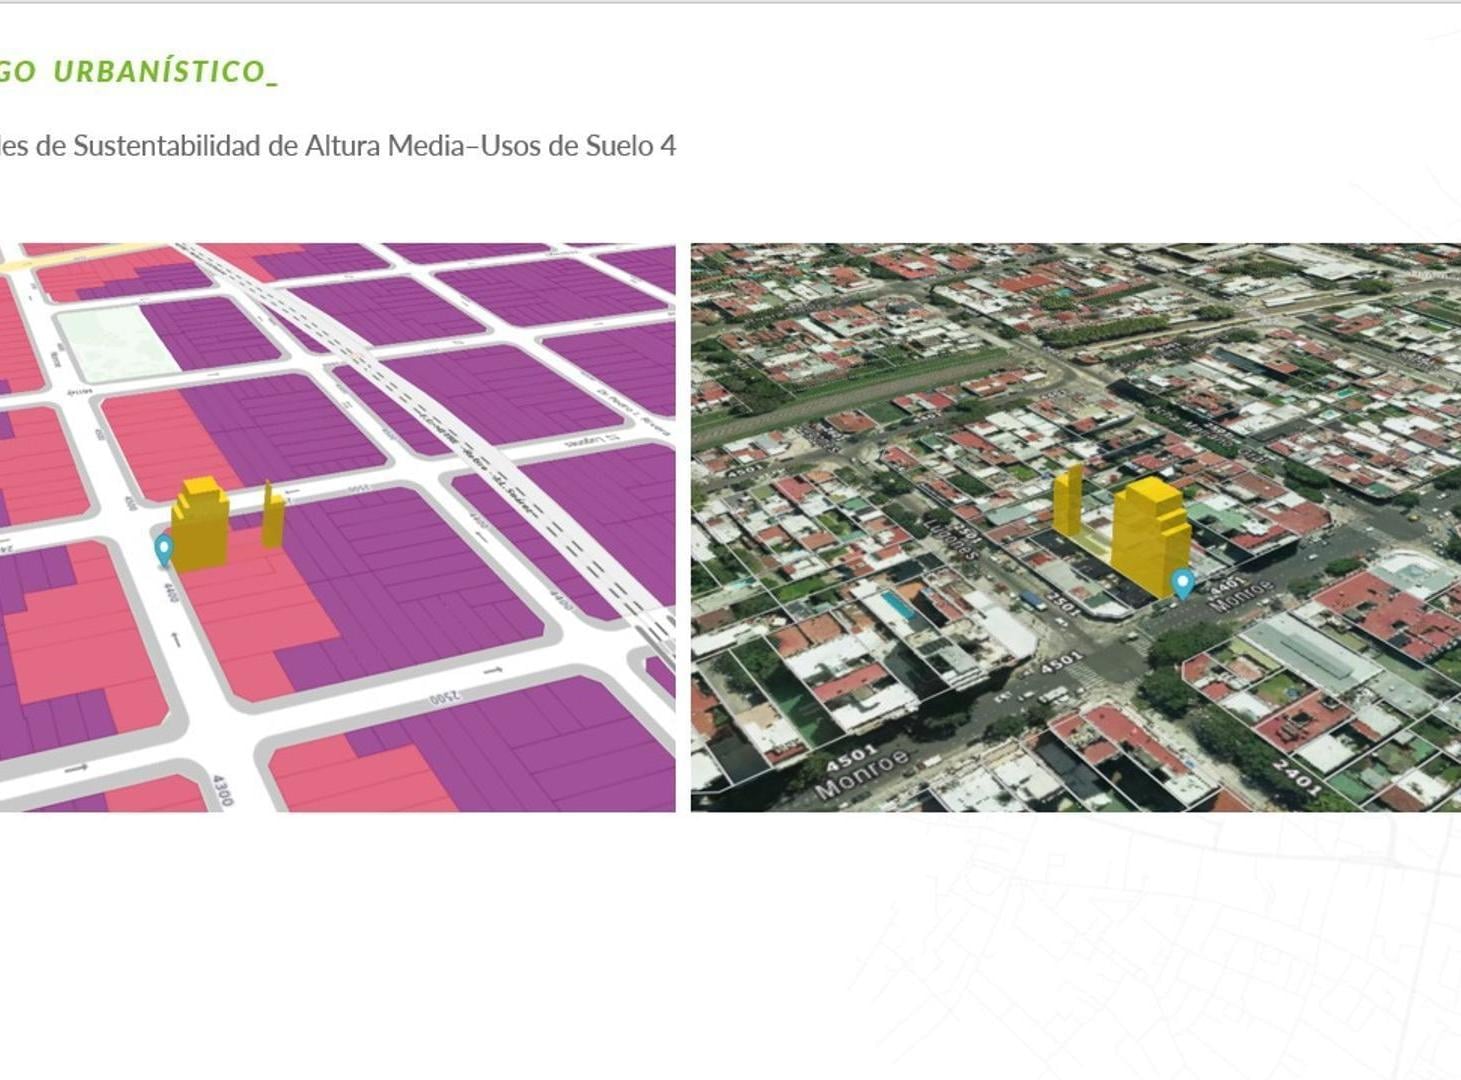Click the light green park block on the zoning map
The image size is (1461, 1080).
click(116, 345)
